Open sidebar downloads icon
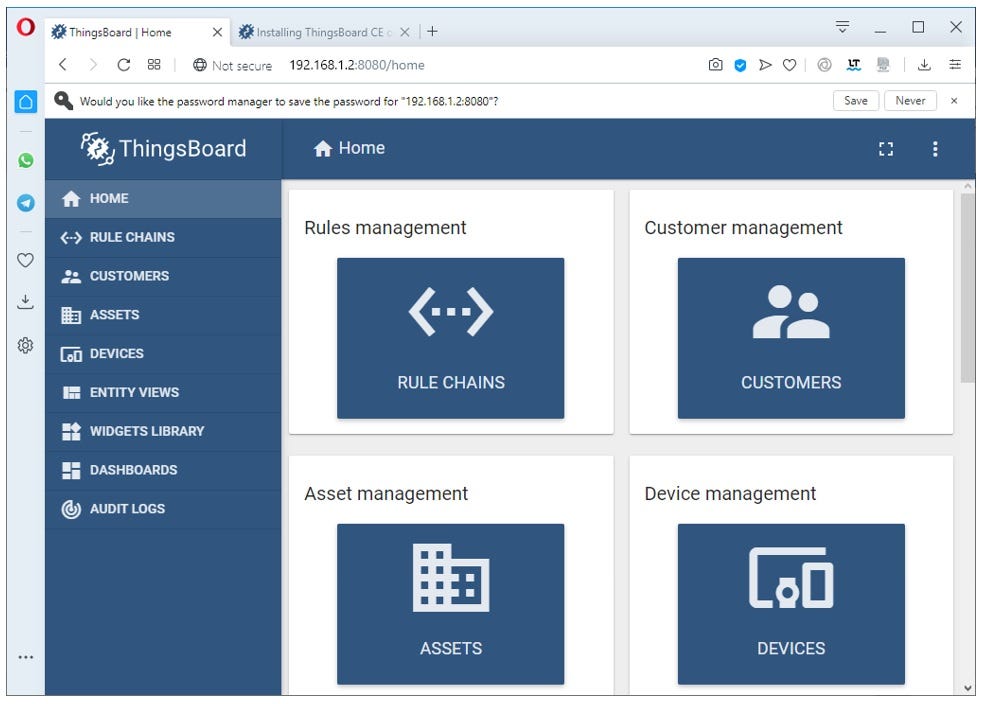The width and height of the screenshot is (984, 704). [25, 302]
